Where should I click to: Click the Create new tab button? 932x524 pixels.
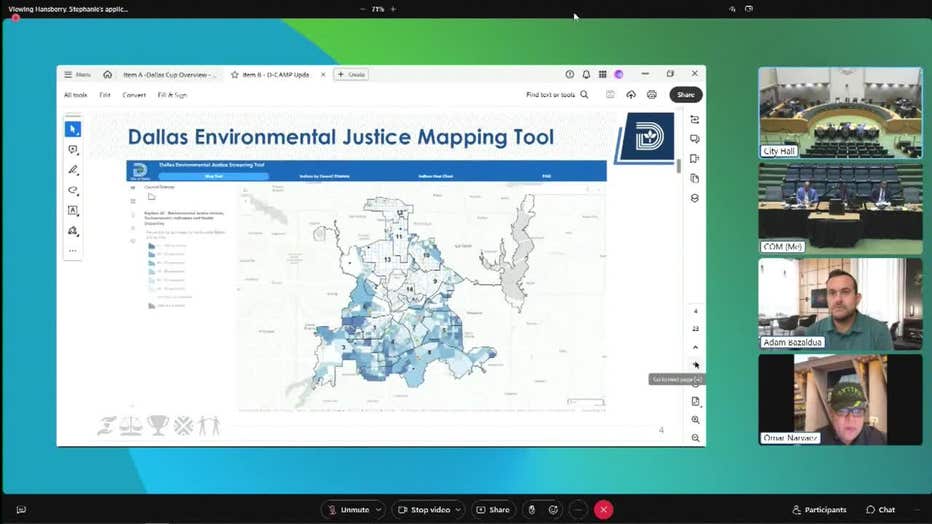pos(351,74)
